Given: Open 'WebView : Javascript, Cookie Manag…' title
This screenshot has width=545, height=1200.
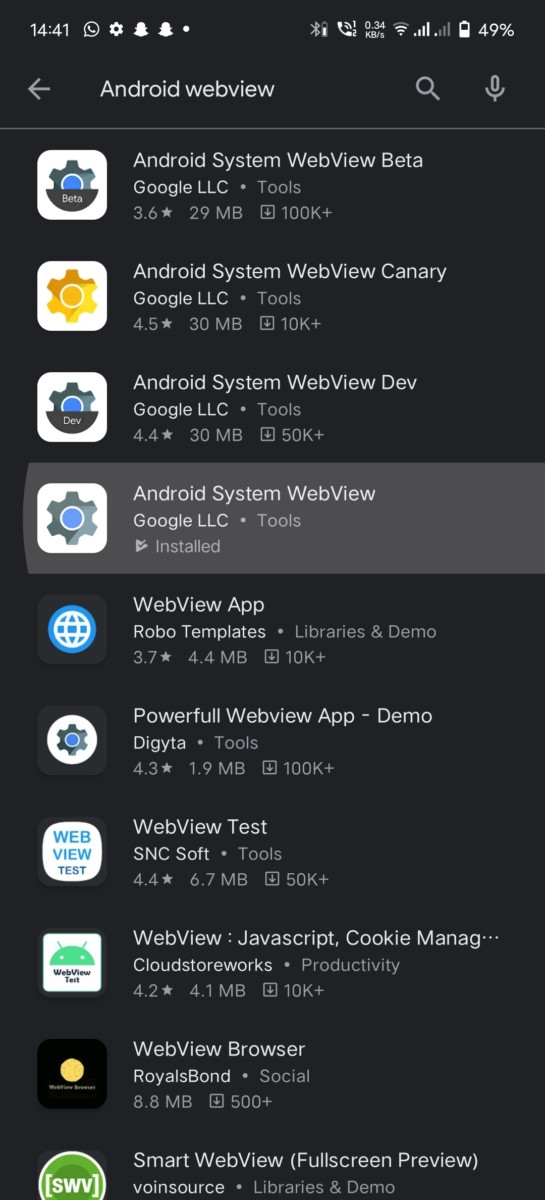Looking at the screenshot, I should coord(316,937).
